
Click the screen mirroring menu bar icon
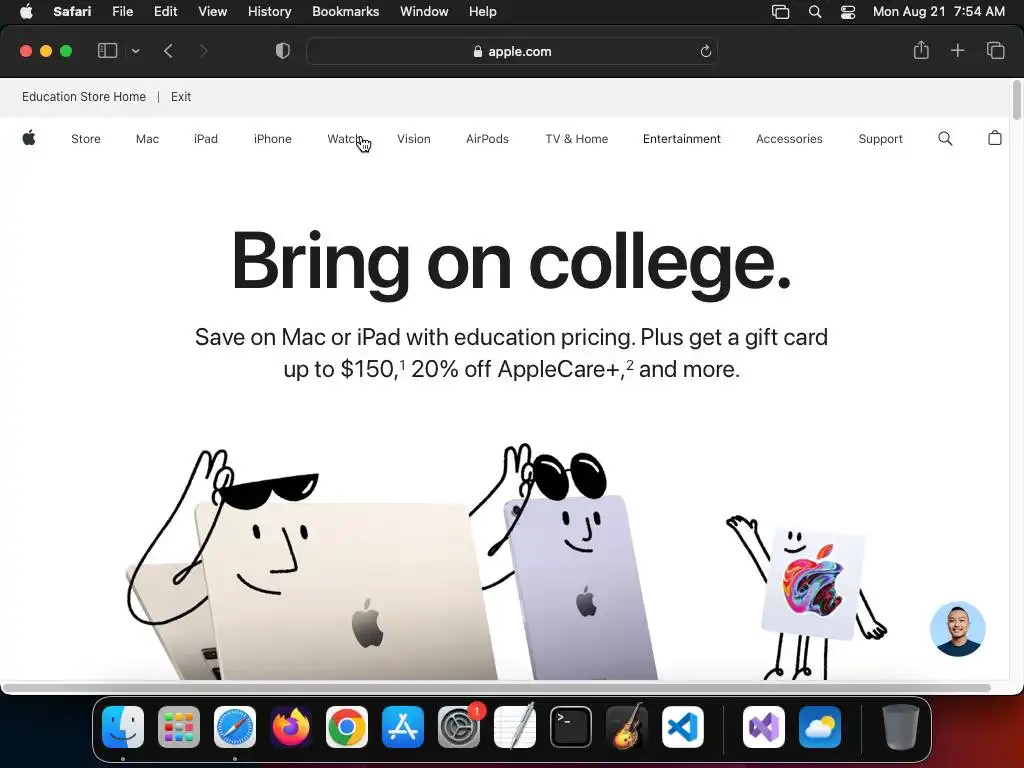pyautogui.click(x=780, y=11)
